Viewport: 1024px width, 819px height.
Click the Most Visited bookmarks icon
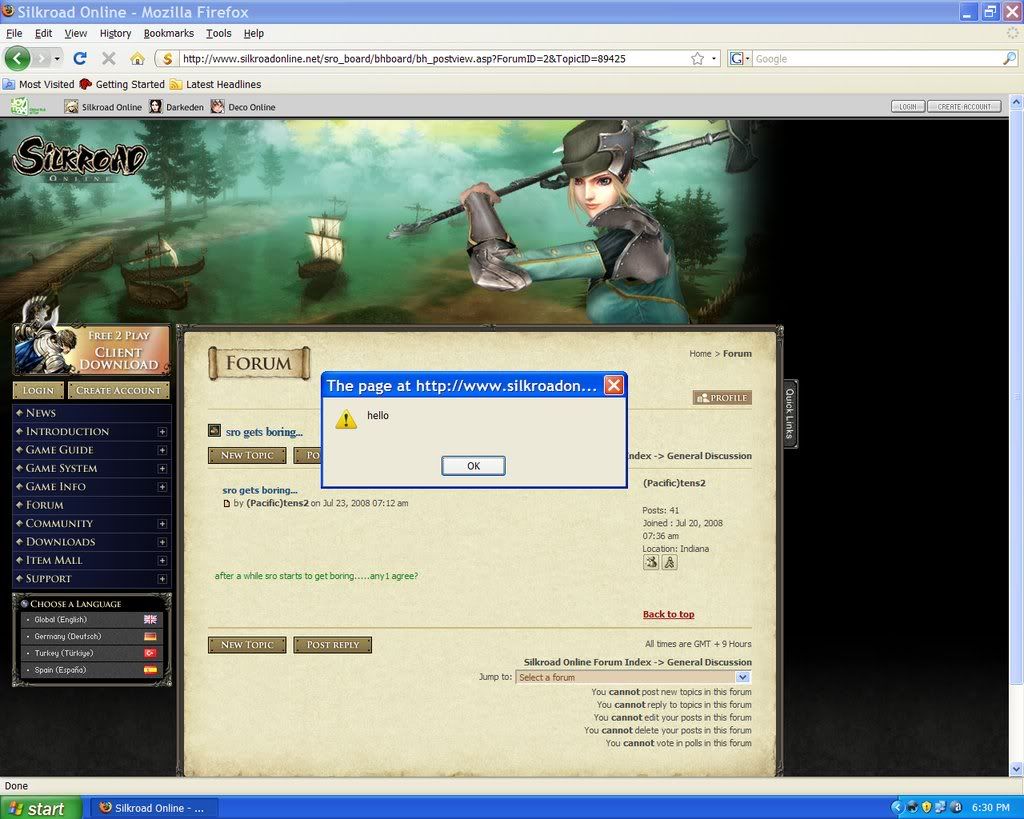click(x=9, y=84)
